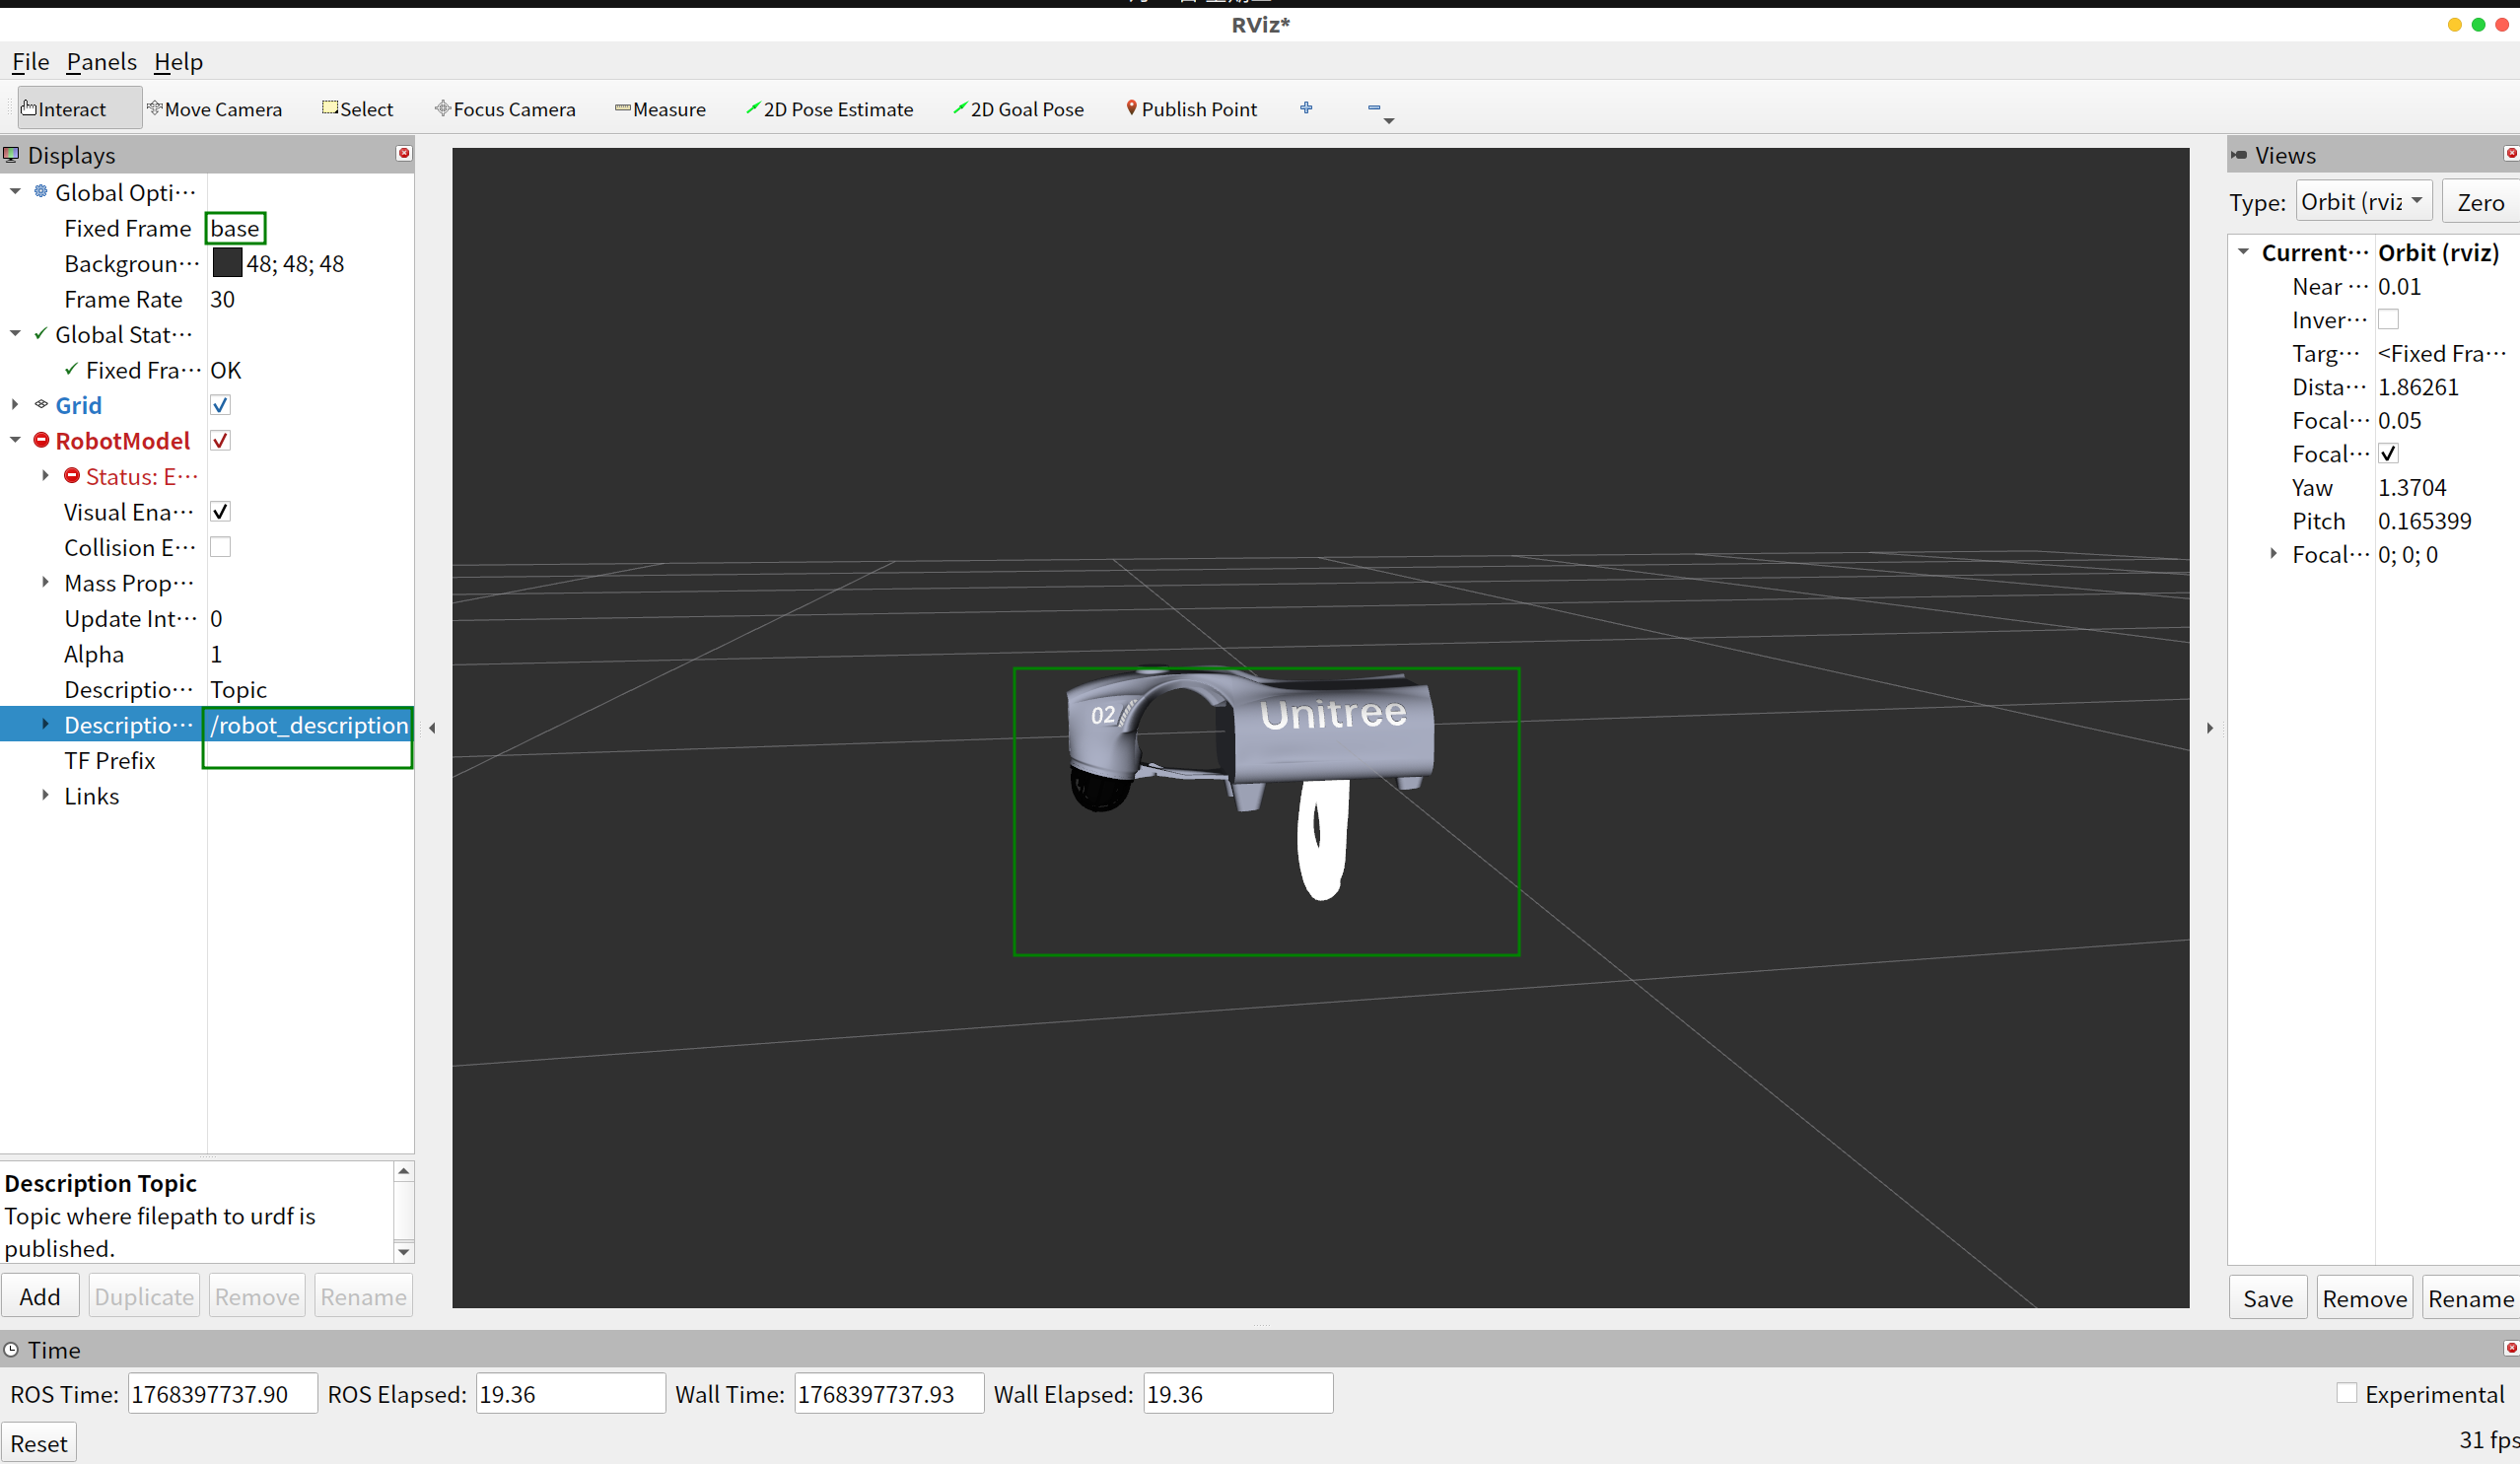
Task: Activate the Focus Camera tool
Action: (505, 109)
